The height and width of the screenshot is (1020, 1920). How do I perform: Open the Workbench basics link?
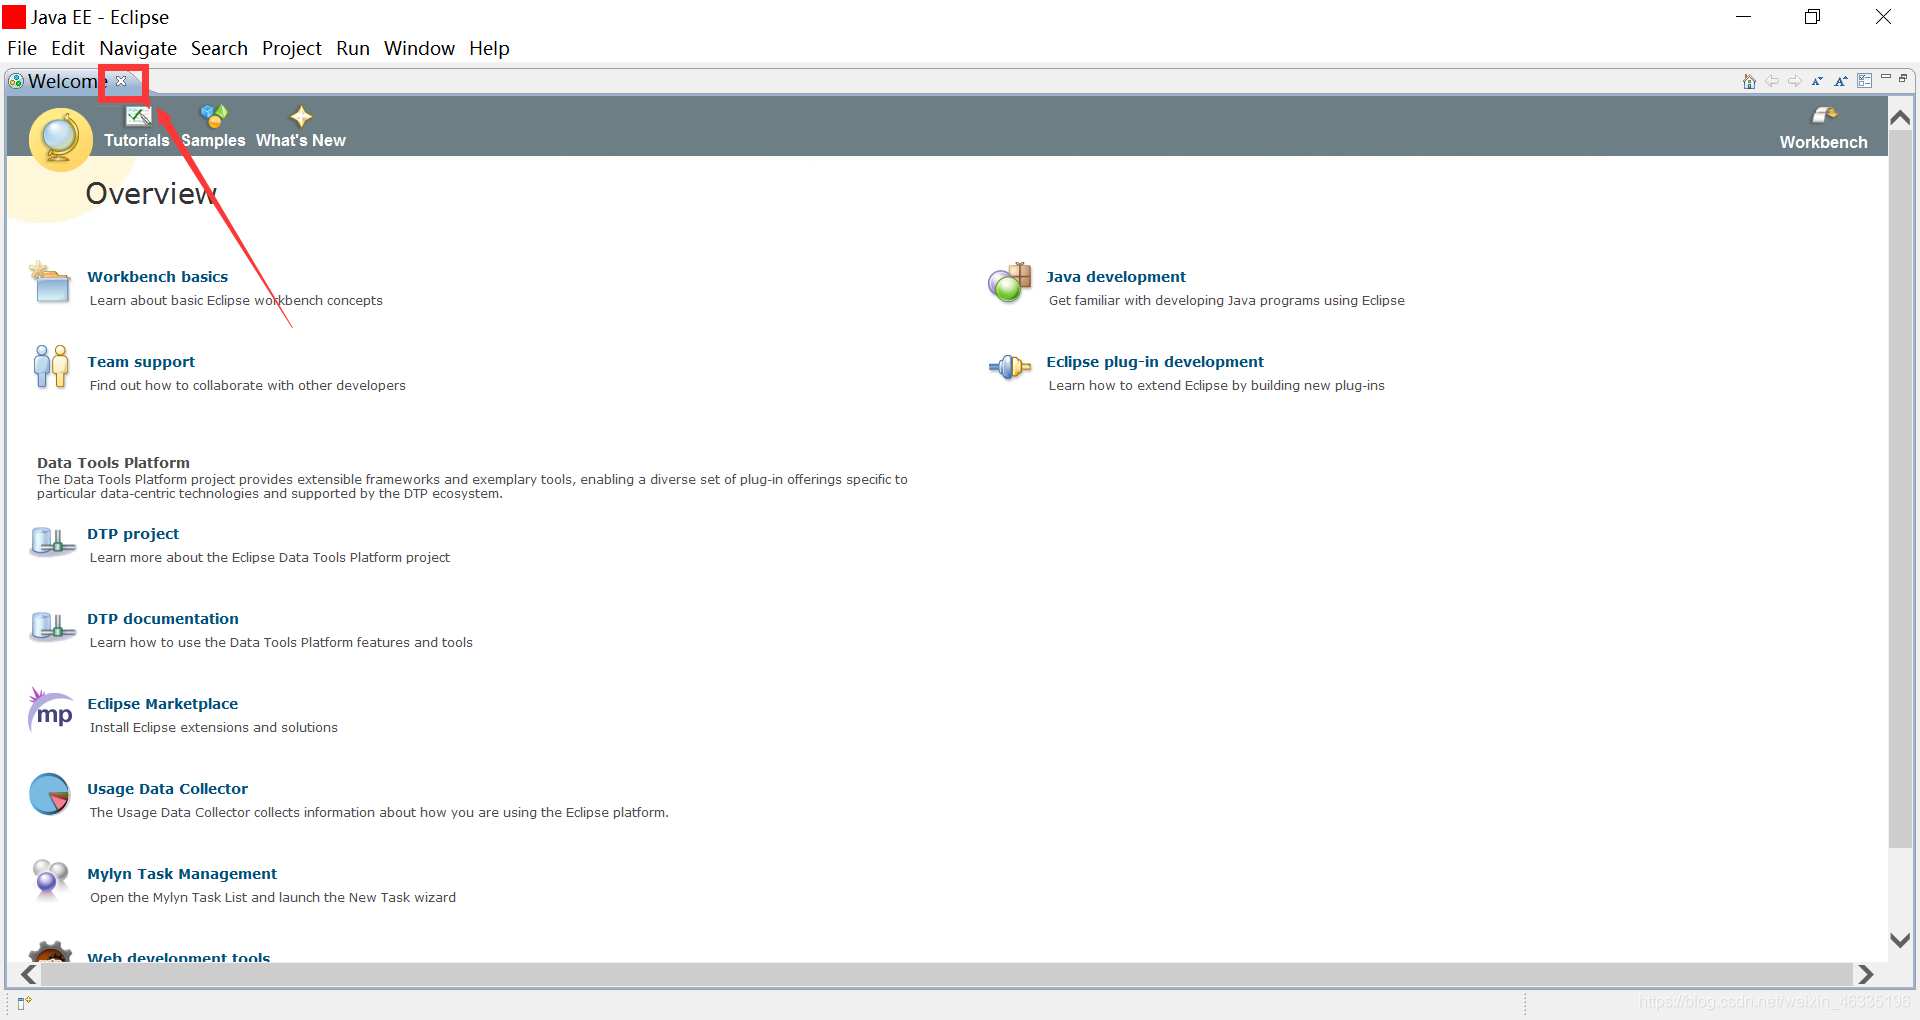[157, 277]
